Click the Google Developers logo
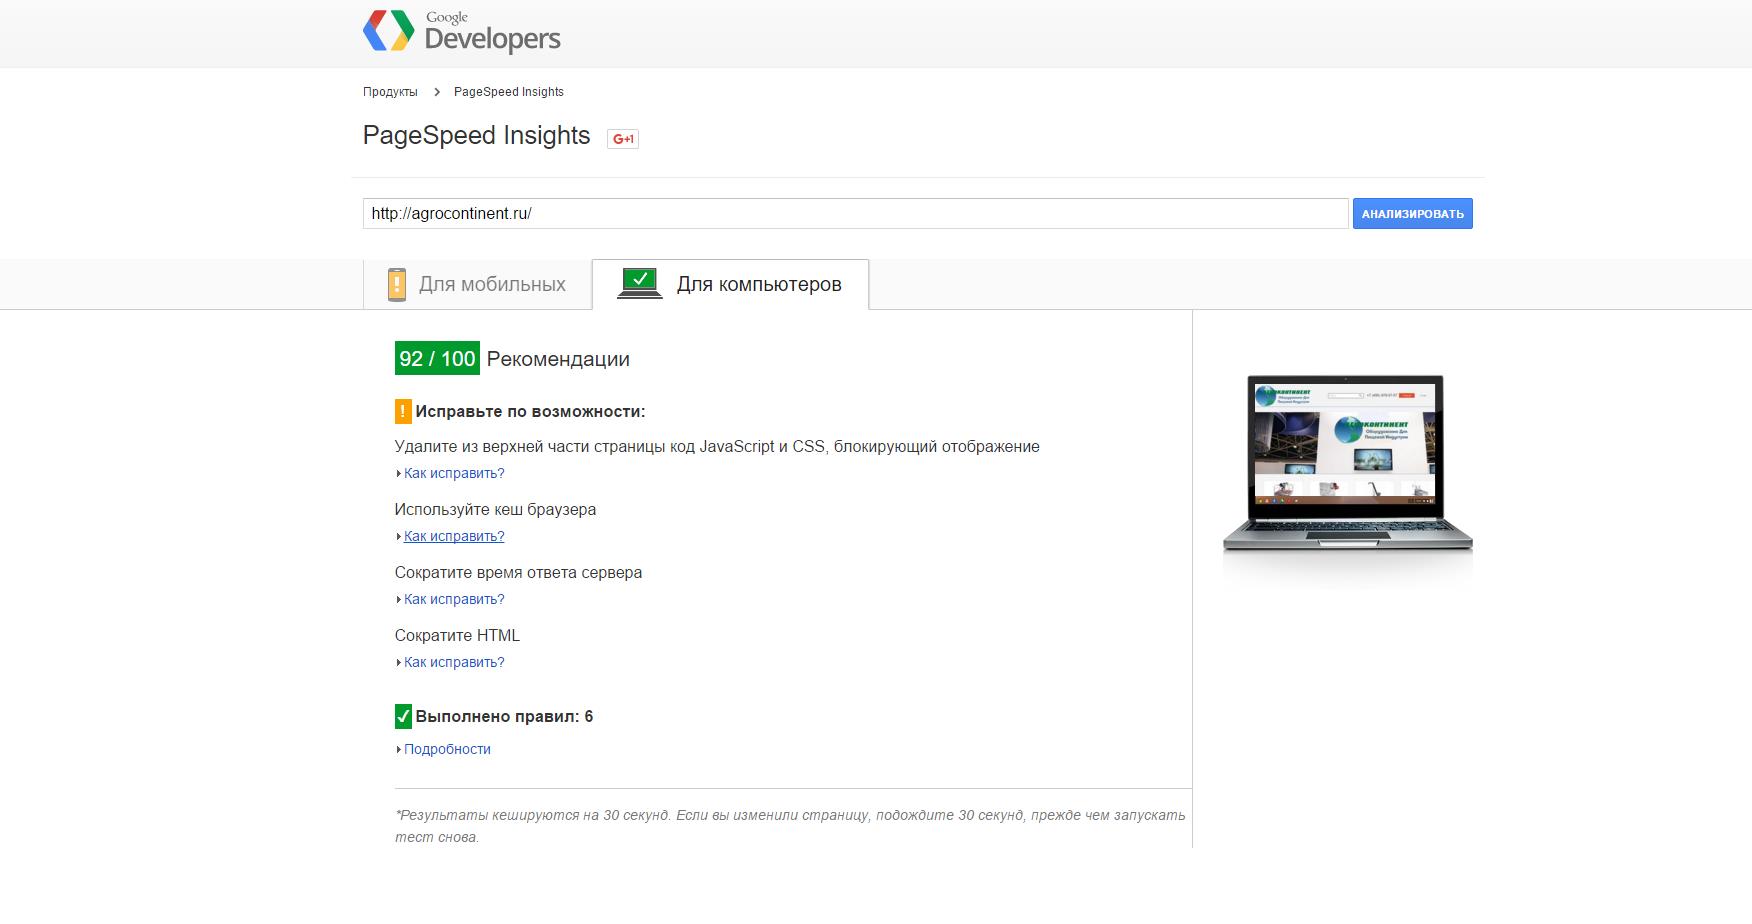Screen dimensions: 1752x924 461,31
